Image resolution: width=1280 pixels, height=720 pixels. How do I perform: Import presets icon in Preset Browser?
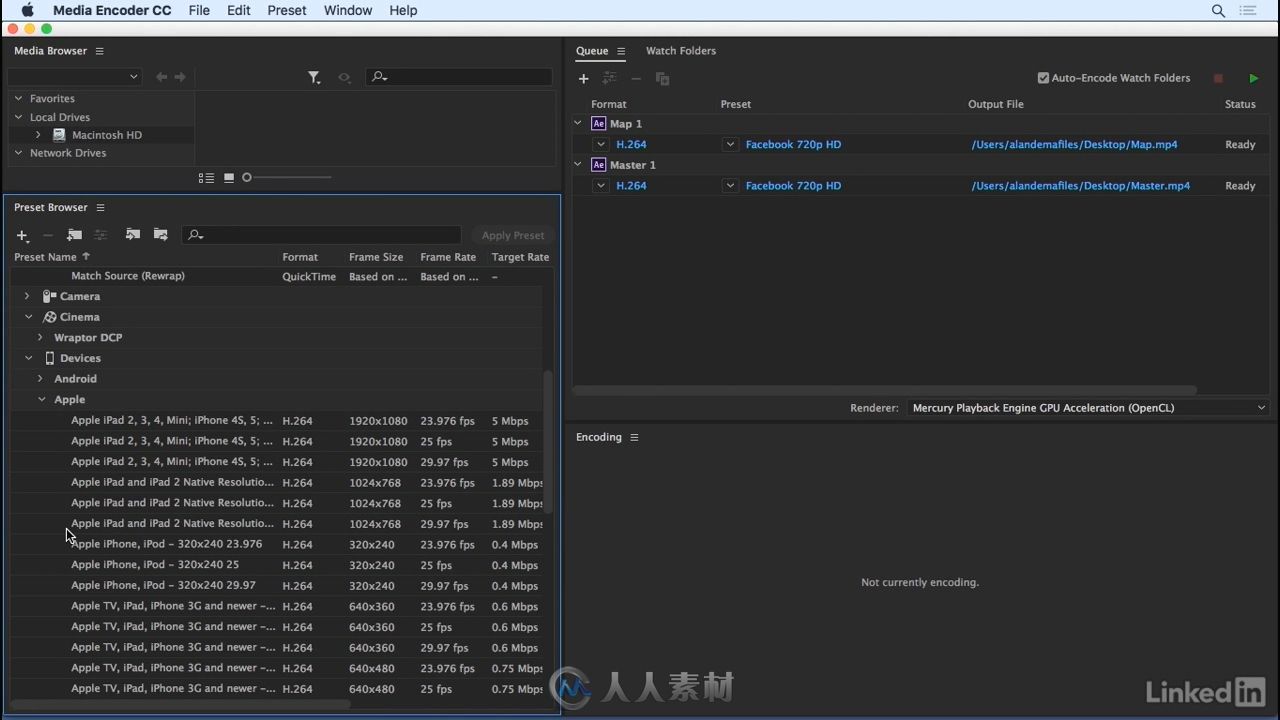[x=132, y=235]
